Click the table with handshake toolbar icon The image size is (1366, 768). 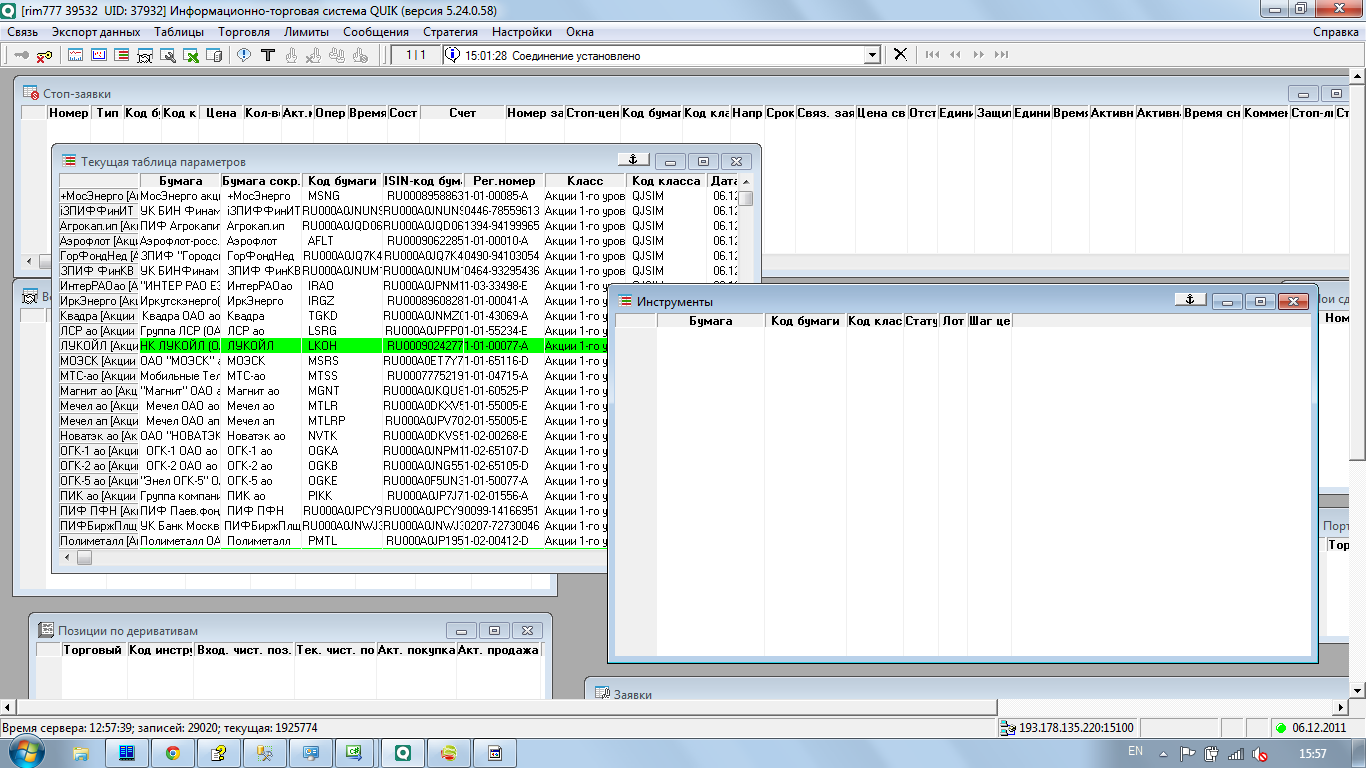point(145,55)
